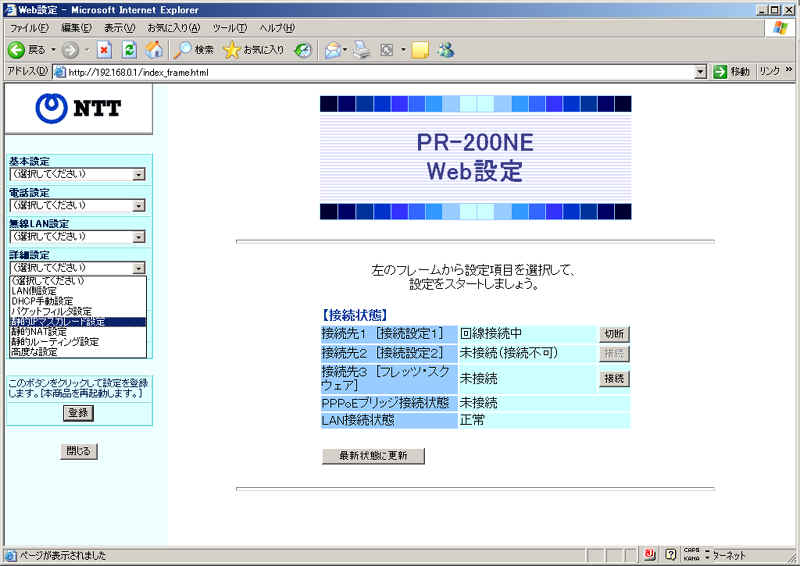Choose (選択してください) in open list
The image size is (800, 566).
point(78,281)
